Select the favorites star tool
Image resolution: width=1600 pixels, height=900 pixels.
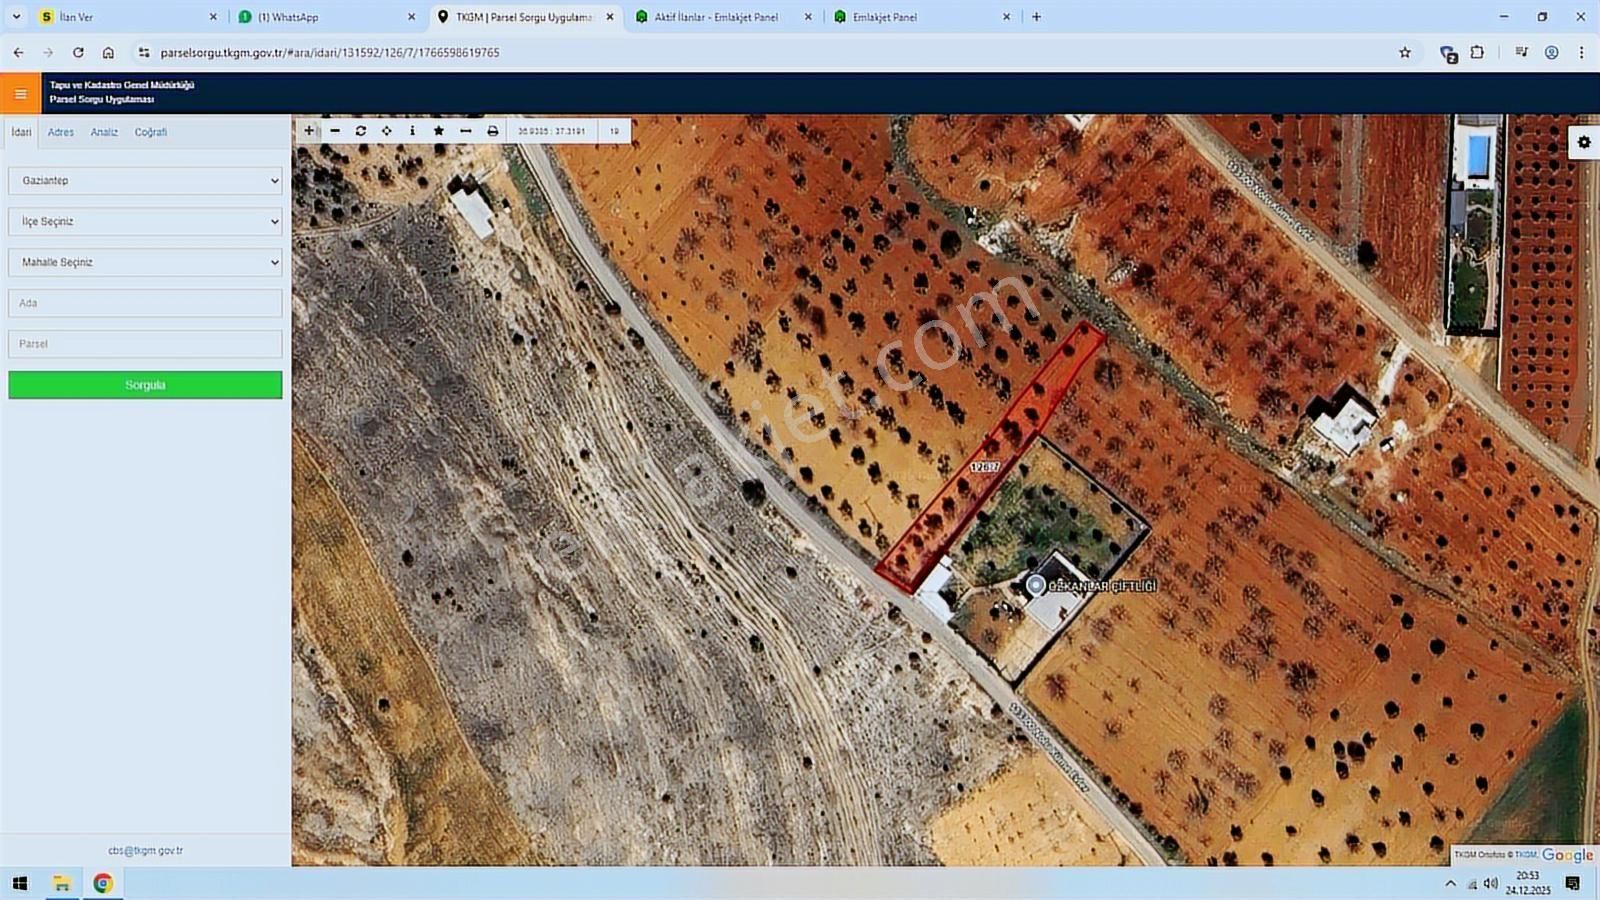pyautogui.click(x=439, y=130)
